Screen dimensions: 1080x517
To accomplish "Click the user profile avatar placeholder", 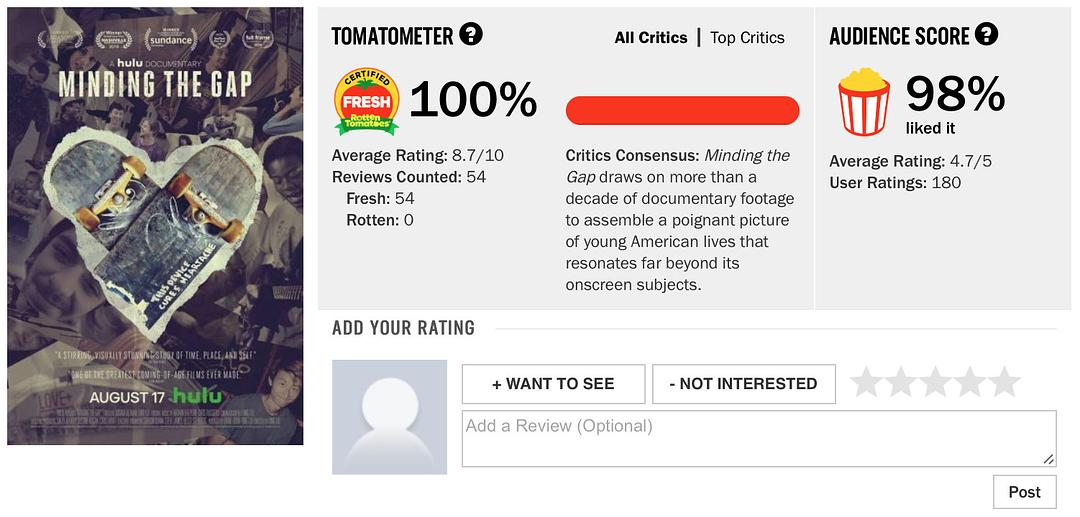I will point(389,417).
